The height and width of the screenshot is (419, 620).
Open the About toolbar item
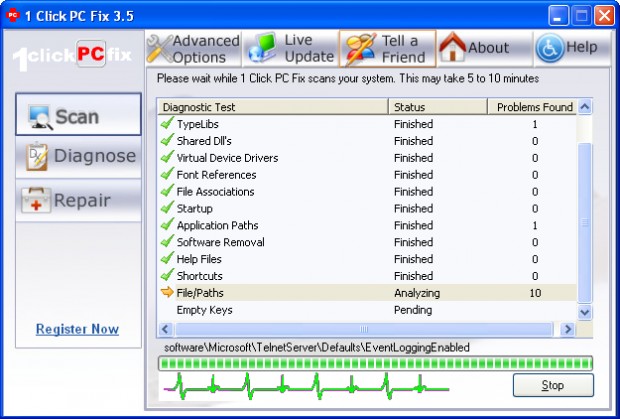click(x=485, y=48)
